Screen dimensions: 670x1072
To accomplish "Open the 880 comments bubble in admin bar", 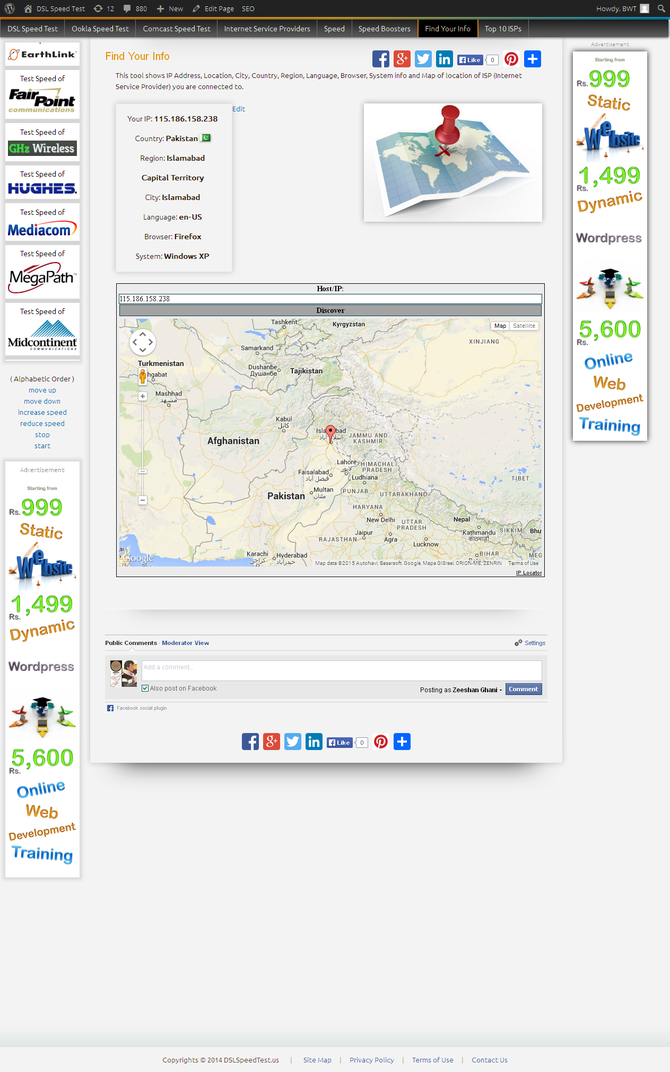I will (x=135, y=9).
